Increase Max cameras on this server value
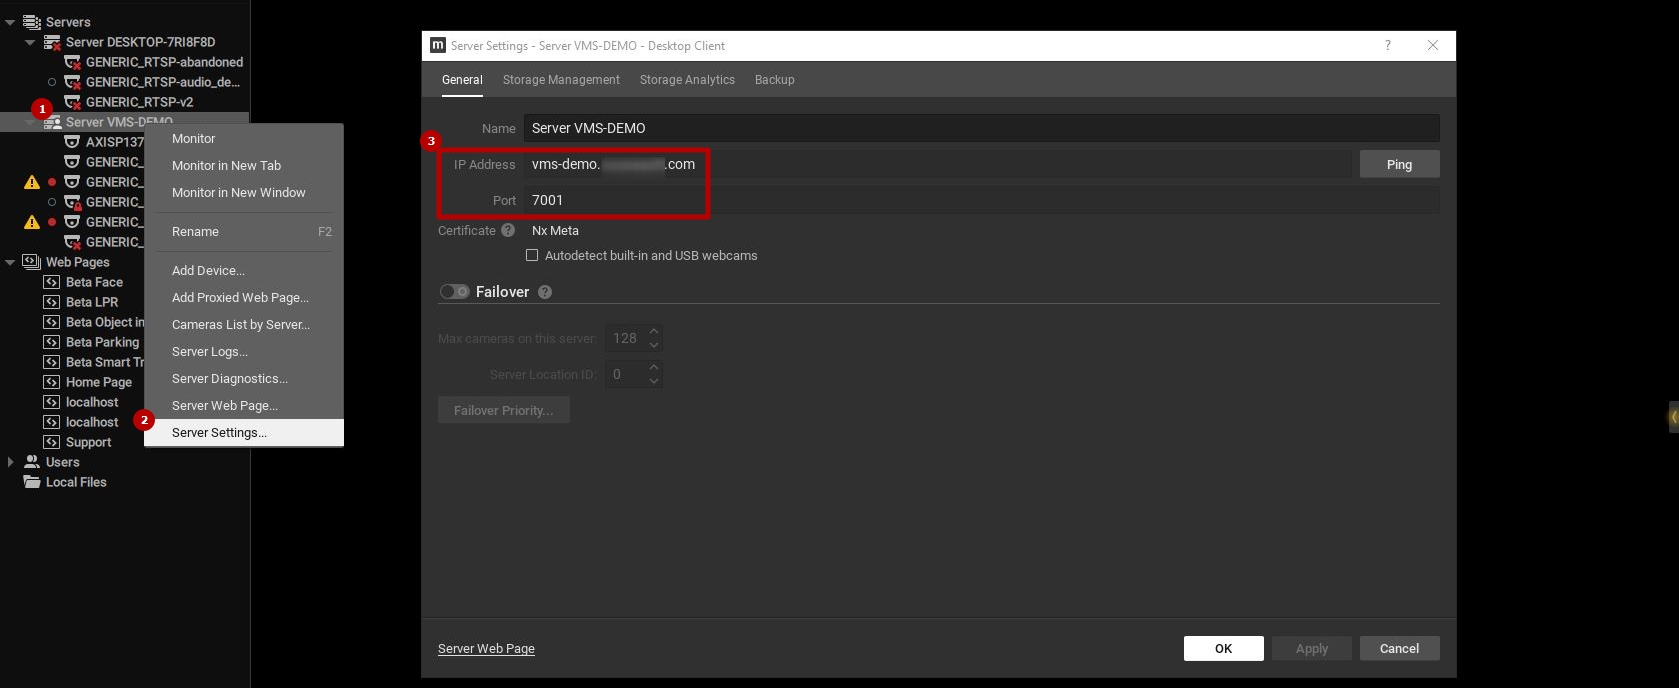The width and height of the screenshot is (1679, 688). pyautogui.click(x=654, y=331)
